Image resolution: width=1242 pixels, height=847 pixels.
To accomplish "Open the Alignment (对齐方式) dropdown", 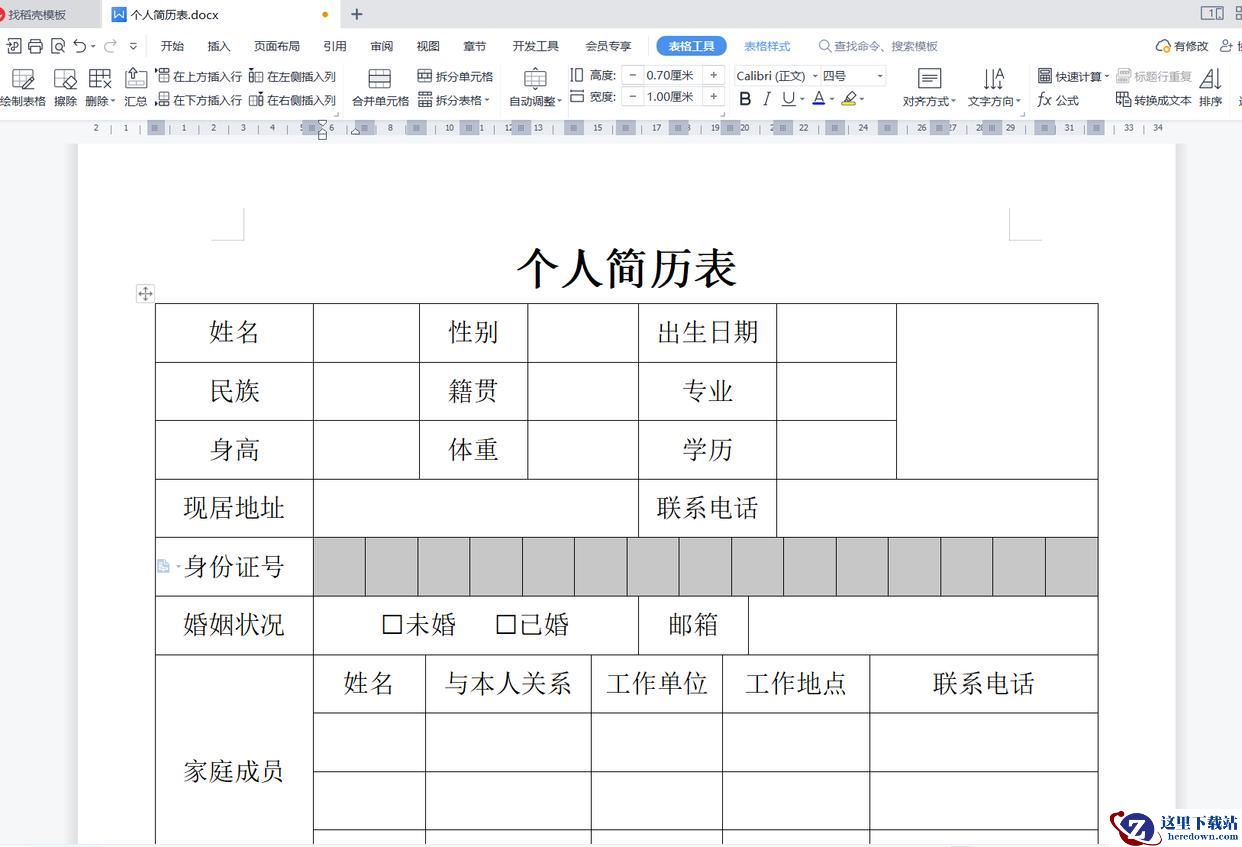I will tap(929, 88).
